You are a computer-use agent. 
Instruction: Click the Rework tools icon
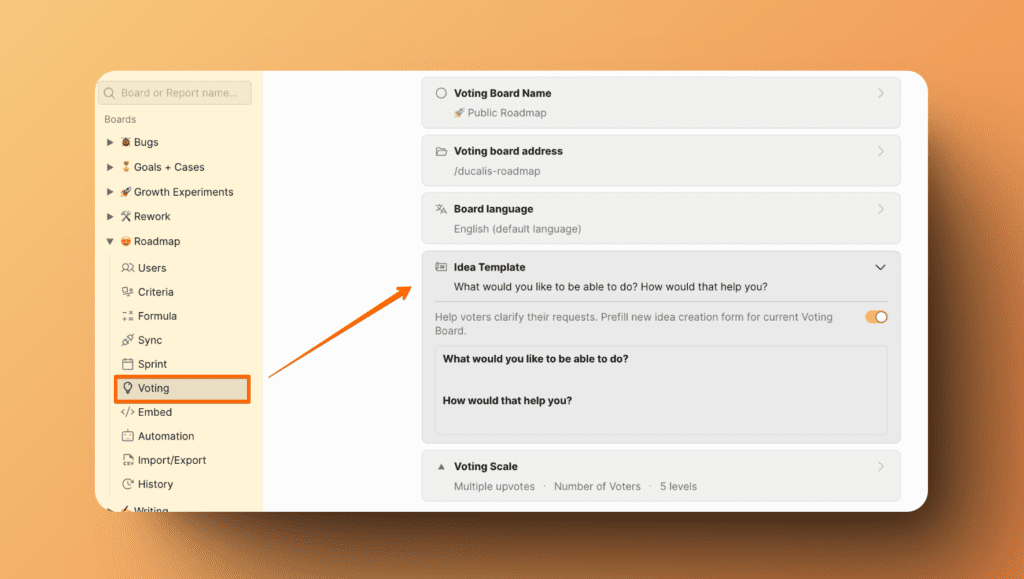(x=124, y=216)
